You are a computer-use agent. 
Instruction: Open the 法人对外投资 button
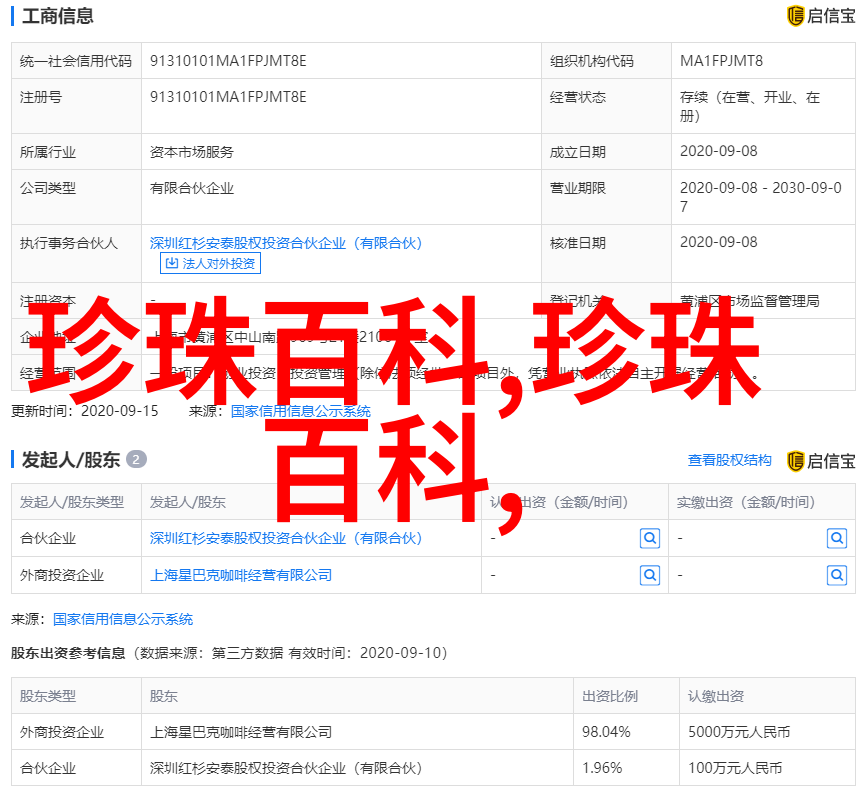210,263
